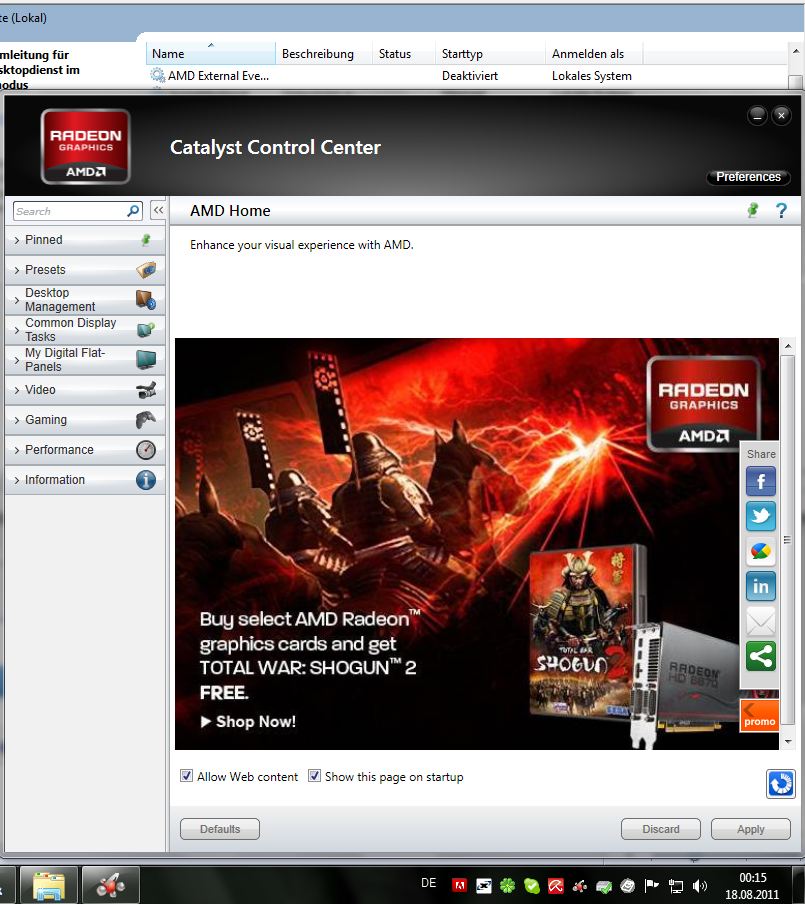Open help with the question mark icon

coord(781,210)
